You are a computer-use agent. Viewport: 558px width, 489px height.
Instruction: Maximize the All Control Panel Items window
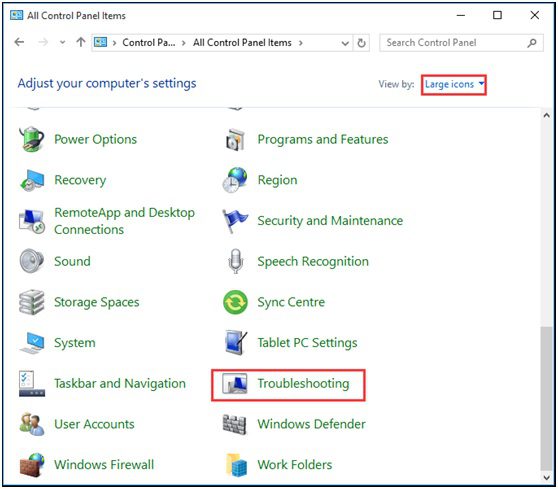497,15
